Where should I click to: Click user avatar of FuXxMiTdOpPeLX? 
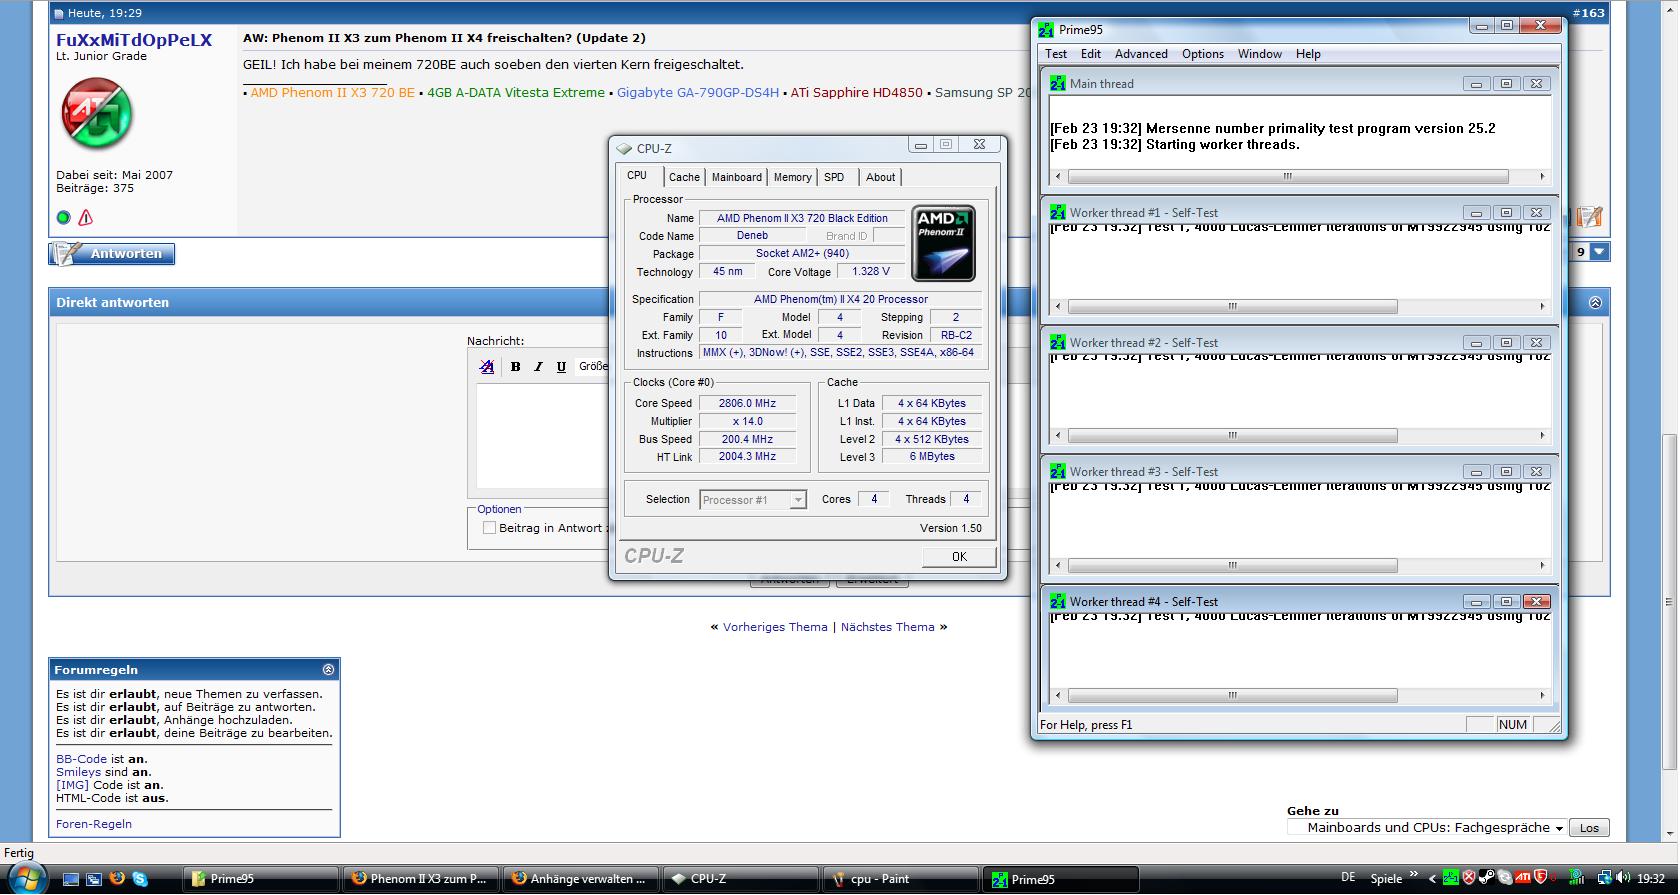[x=97, y=113]
